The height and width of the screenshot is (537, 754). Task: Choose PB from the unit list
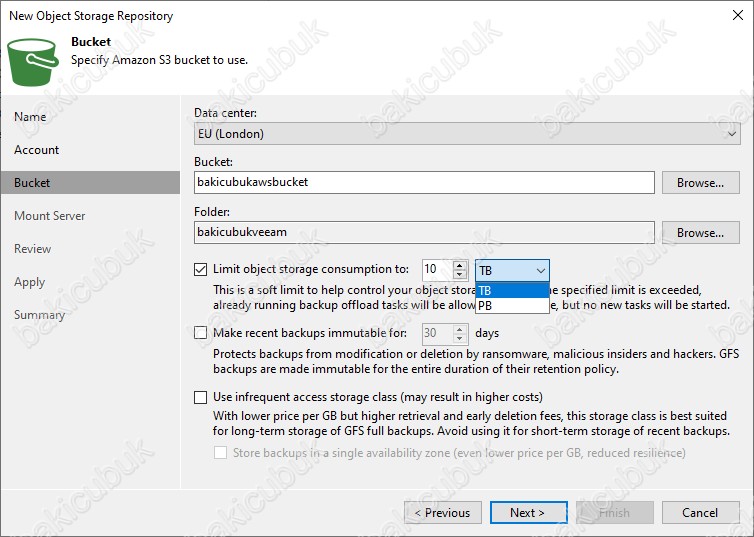tap(512, 306)
